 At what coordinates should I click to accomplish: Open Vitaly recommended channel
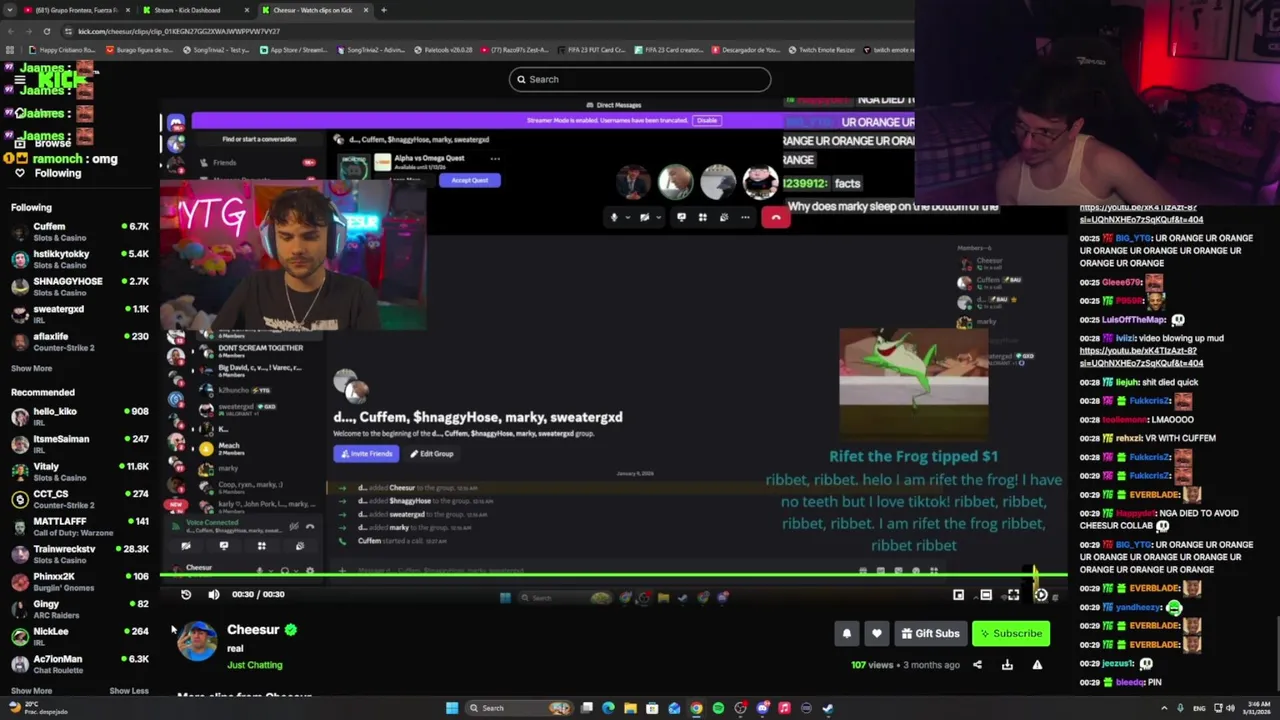(x=80, y=471)
